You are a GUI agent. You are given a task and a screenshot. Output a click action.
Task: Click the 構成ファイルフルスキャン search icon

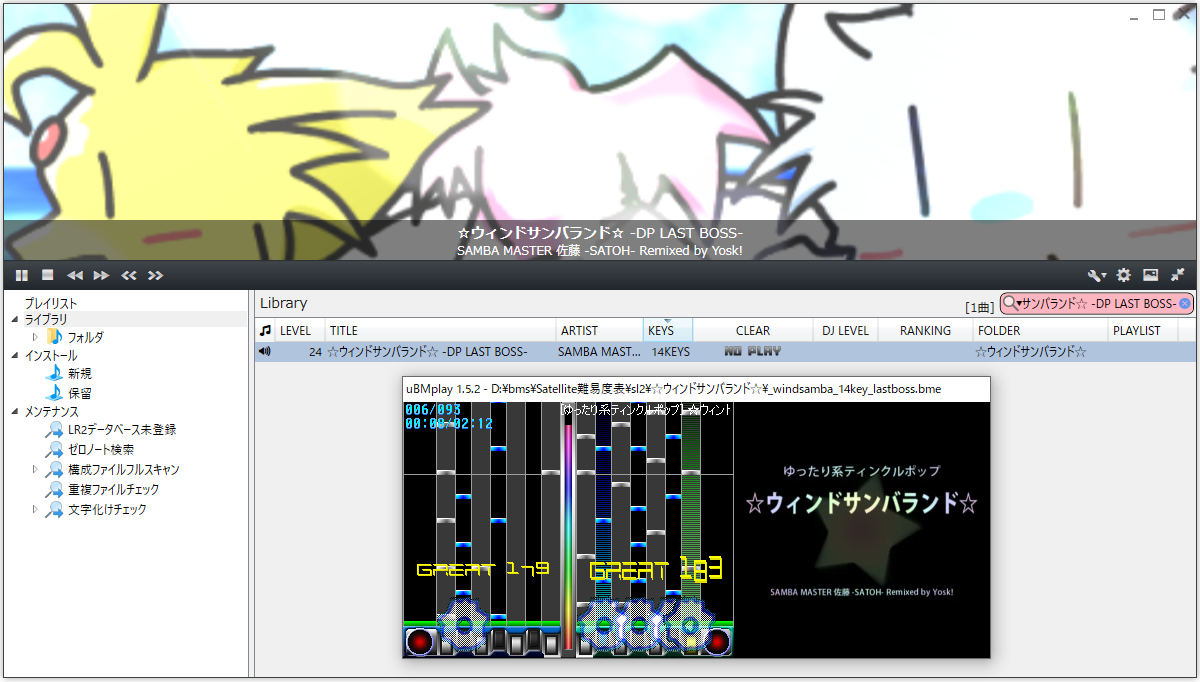click(54, 470)
